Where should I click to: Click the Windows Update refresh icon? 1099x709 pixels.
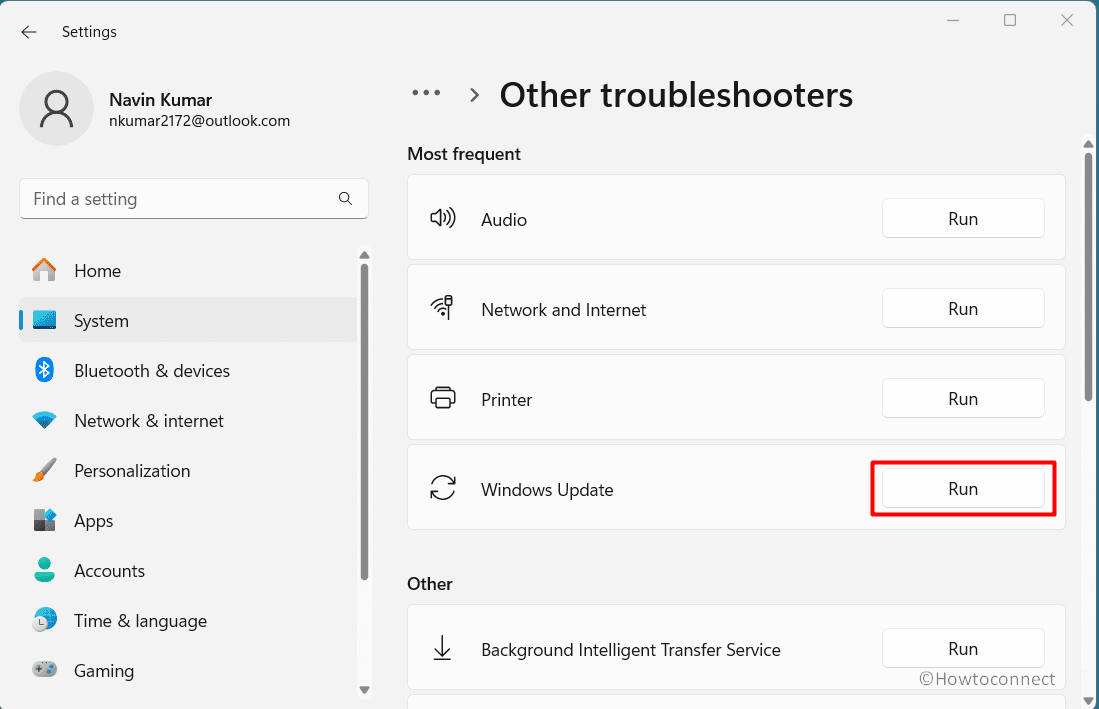click(x=442, y=488)
